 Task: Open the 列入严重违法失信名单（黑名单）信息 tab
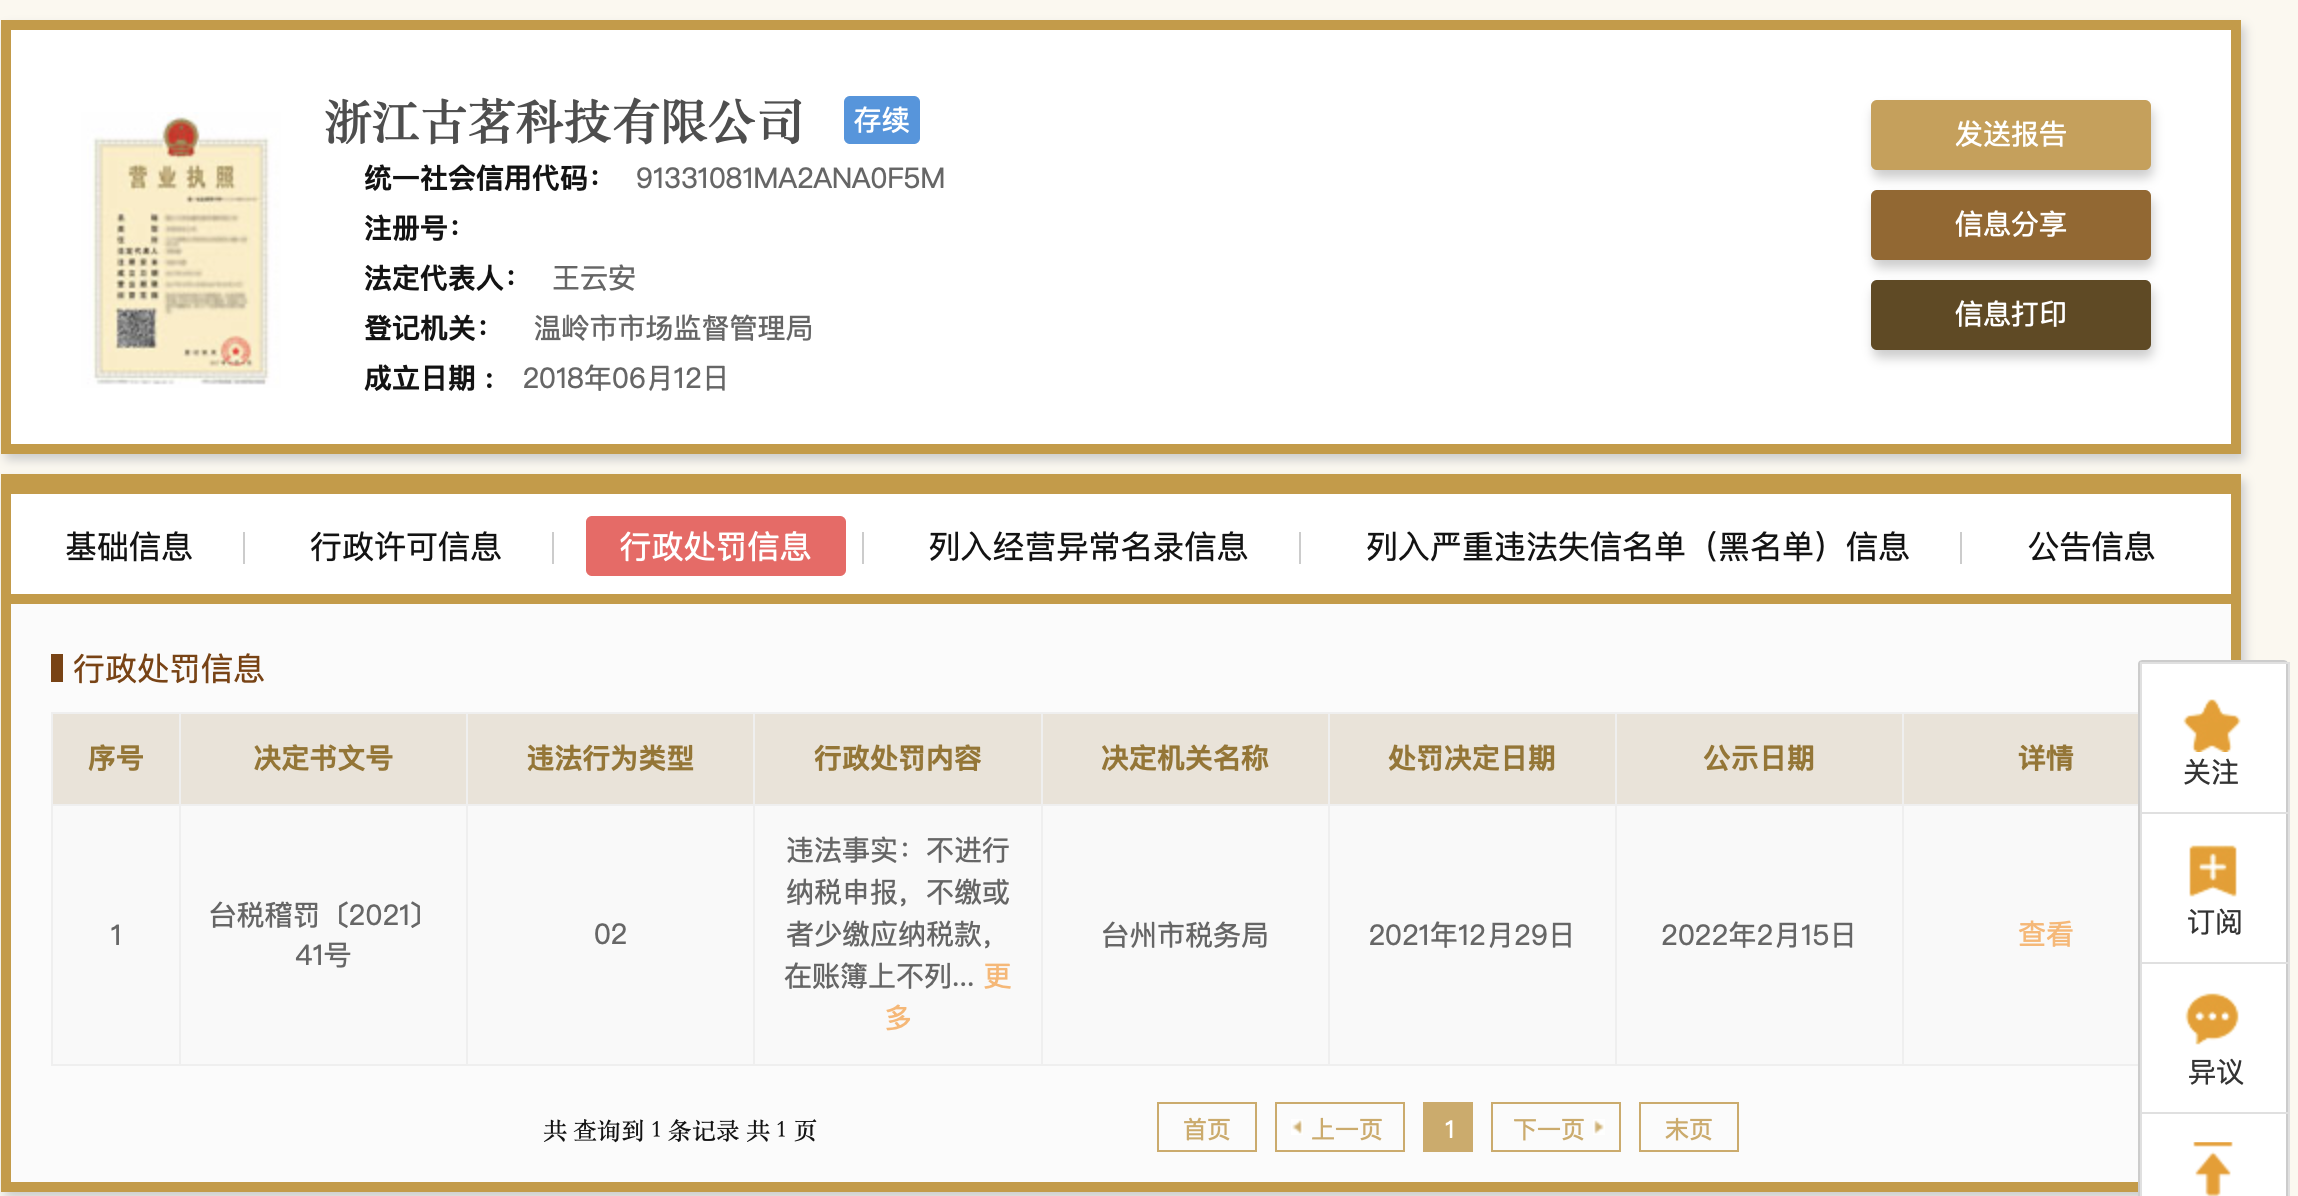coord(1637,546)
